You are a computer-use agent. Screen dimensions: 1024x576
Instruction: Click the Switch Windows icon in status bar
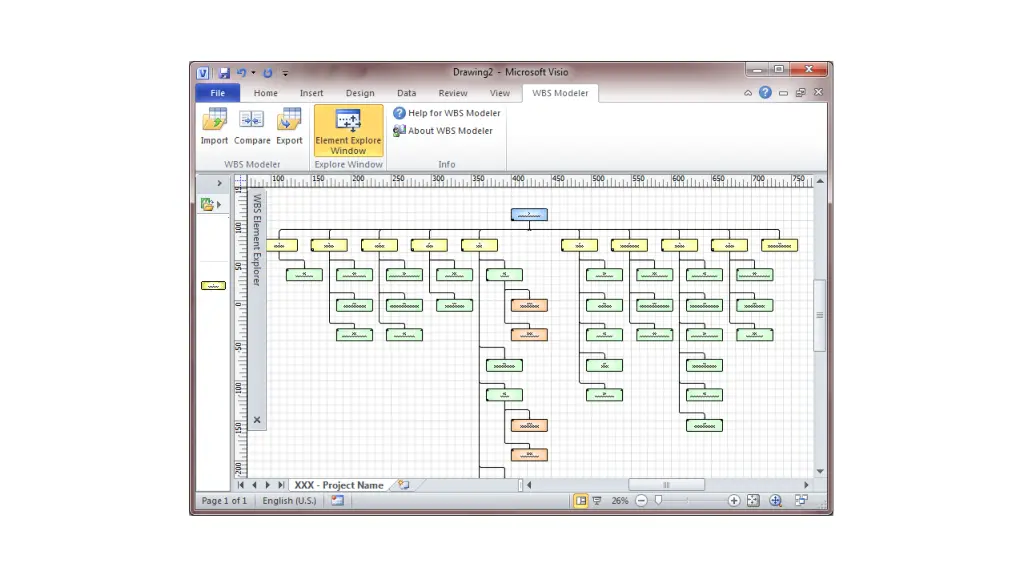801,500
